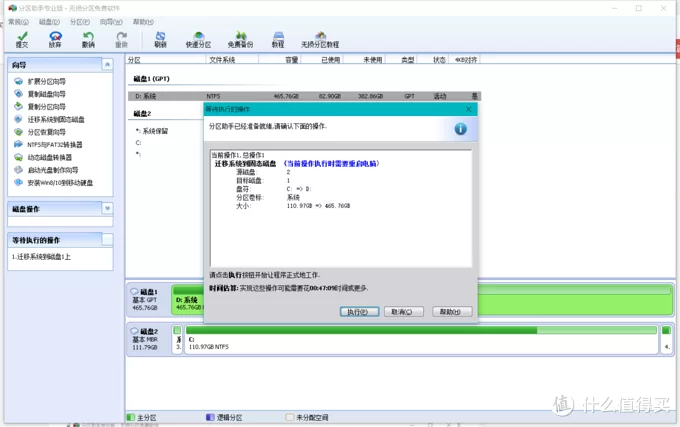The height and width of the screenshot is (427, 680).
Task: Select 迁移系统到固态磁盘 wizard in sidebar
Action: click(x=55, y=119)
